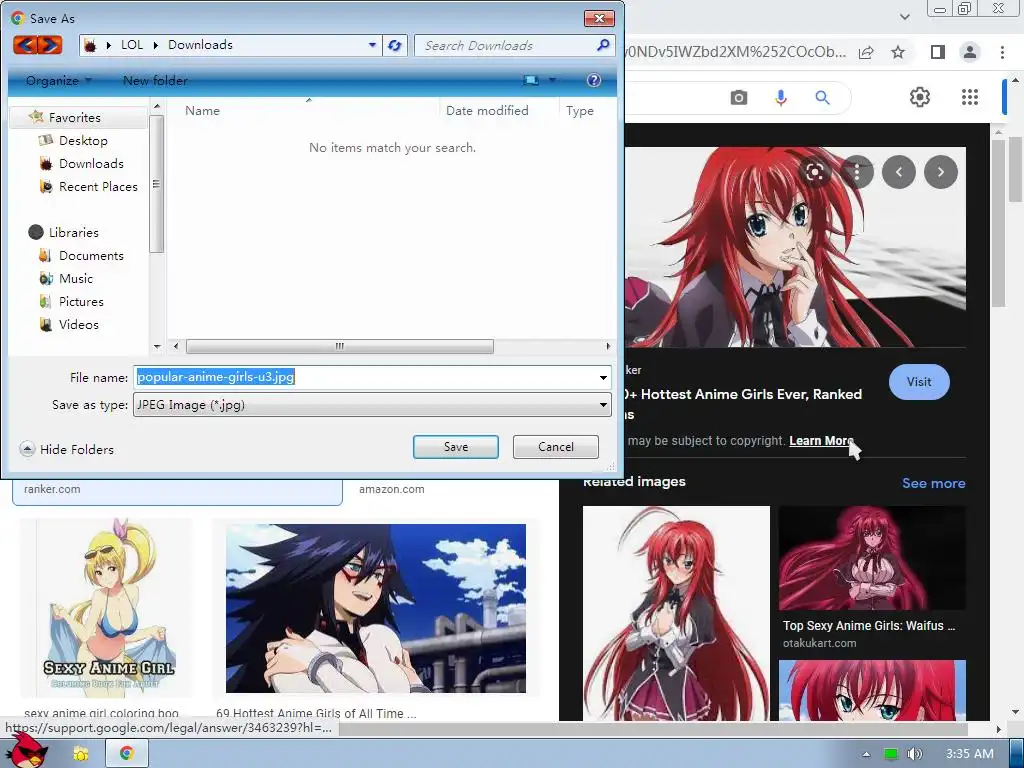This screenshot has width=1024, height=768.
Task: Click the voice search microphone icon
Action: (780, 98)
